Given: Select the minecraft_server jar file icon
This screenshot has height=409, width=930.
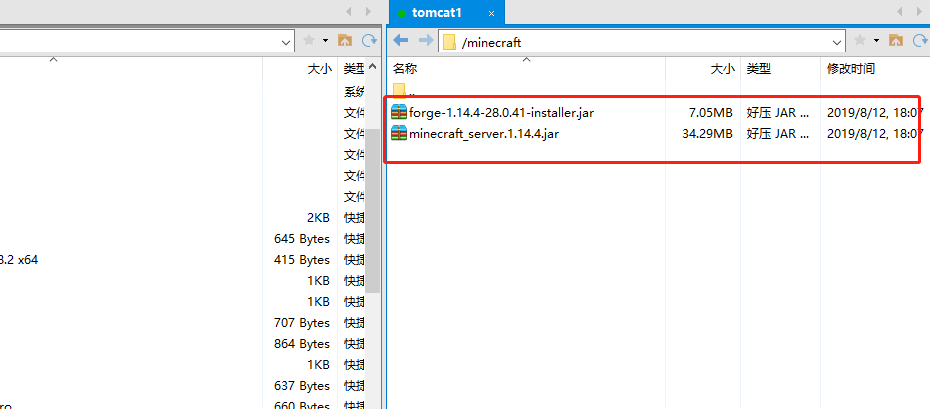Looking at the screenshot, I should coord(399,133).
